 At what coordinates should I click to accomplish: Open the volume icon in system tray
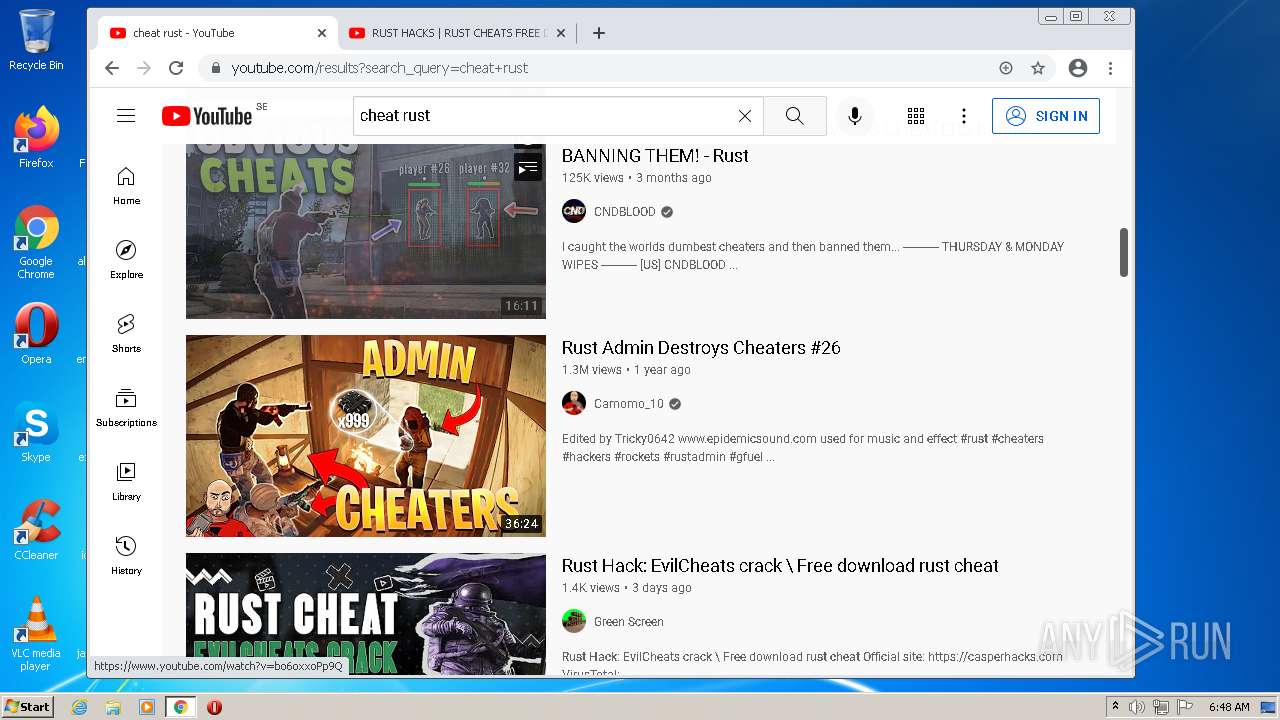1137,707
